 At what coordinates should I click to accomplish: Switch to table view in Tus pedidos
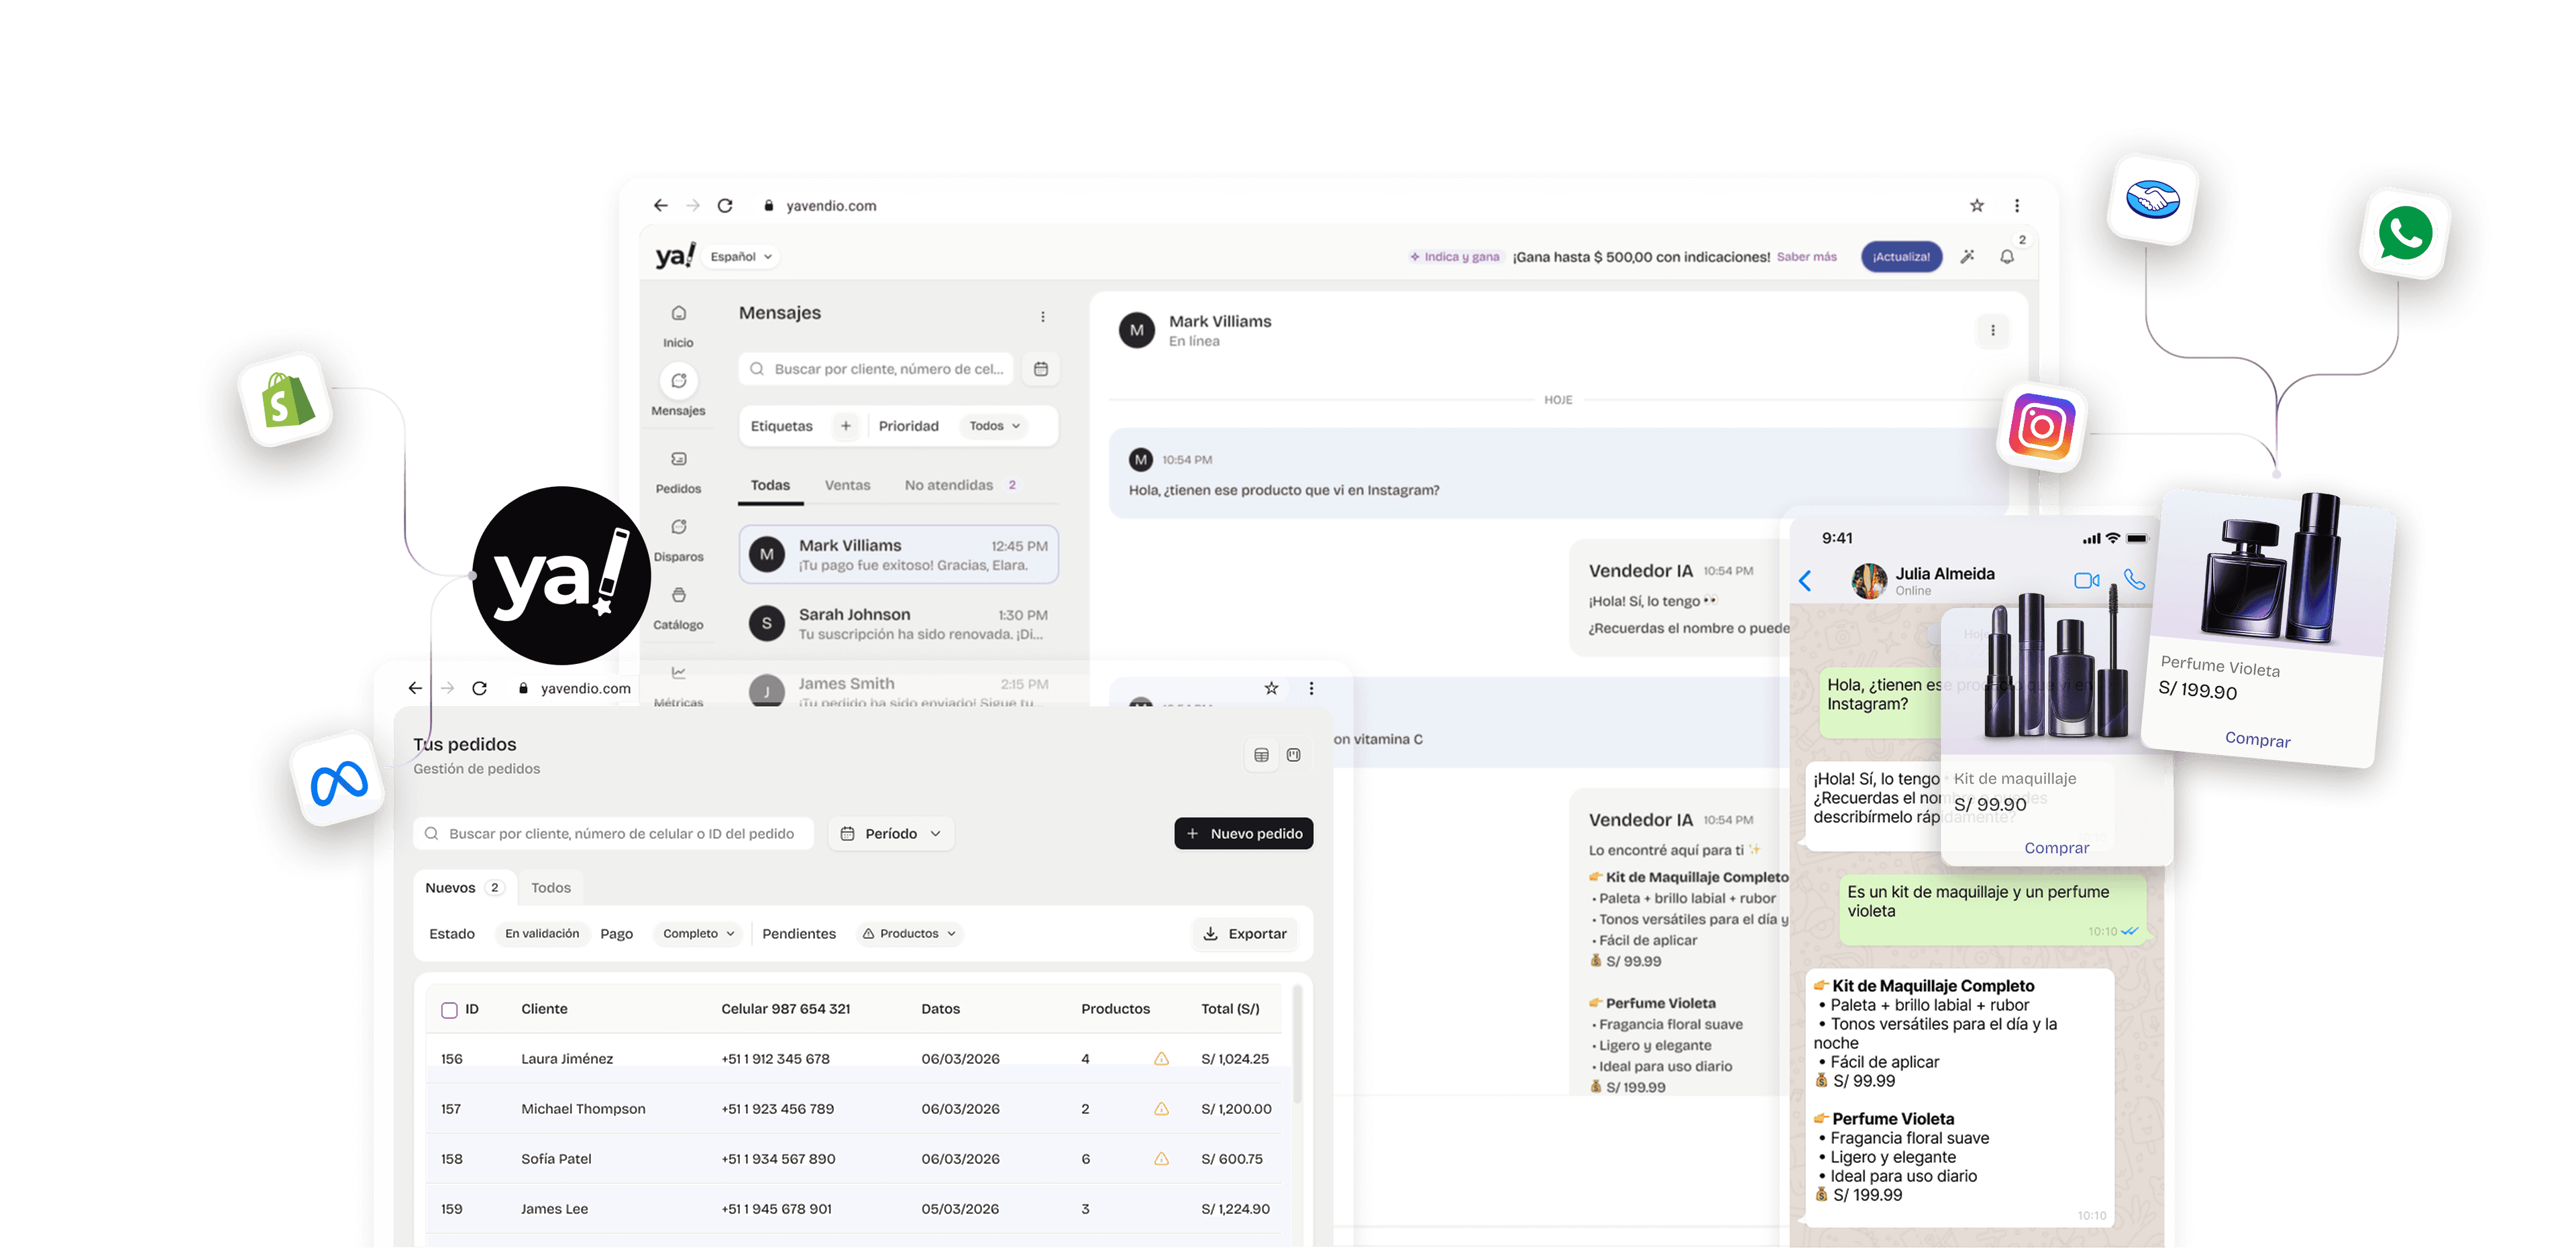coord(1261,755)
